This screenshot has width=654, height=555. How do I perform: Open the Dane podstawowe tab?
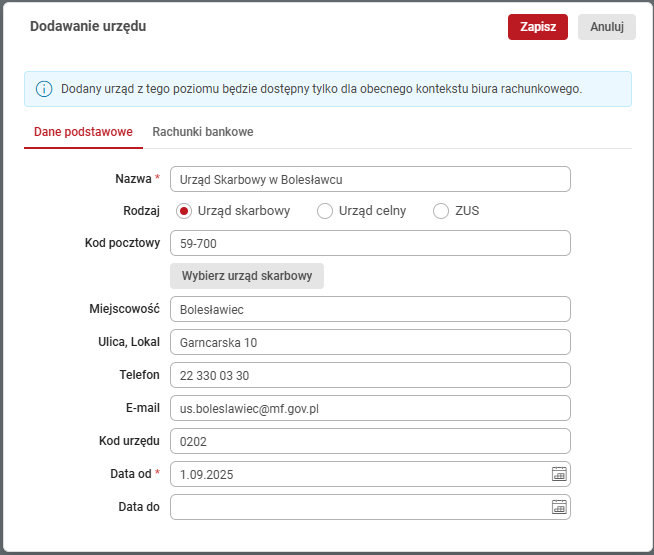pos(83,132)
